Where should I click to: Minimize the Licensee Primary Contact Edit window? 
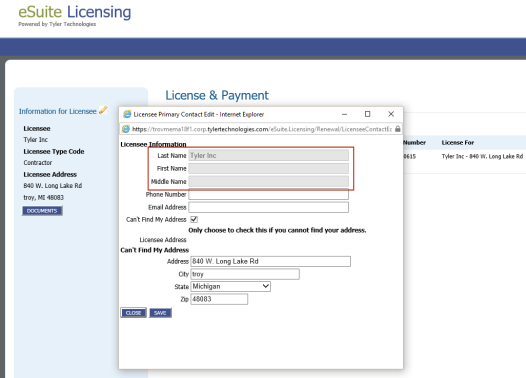pos(344,114)
